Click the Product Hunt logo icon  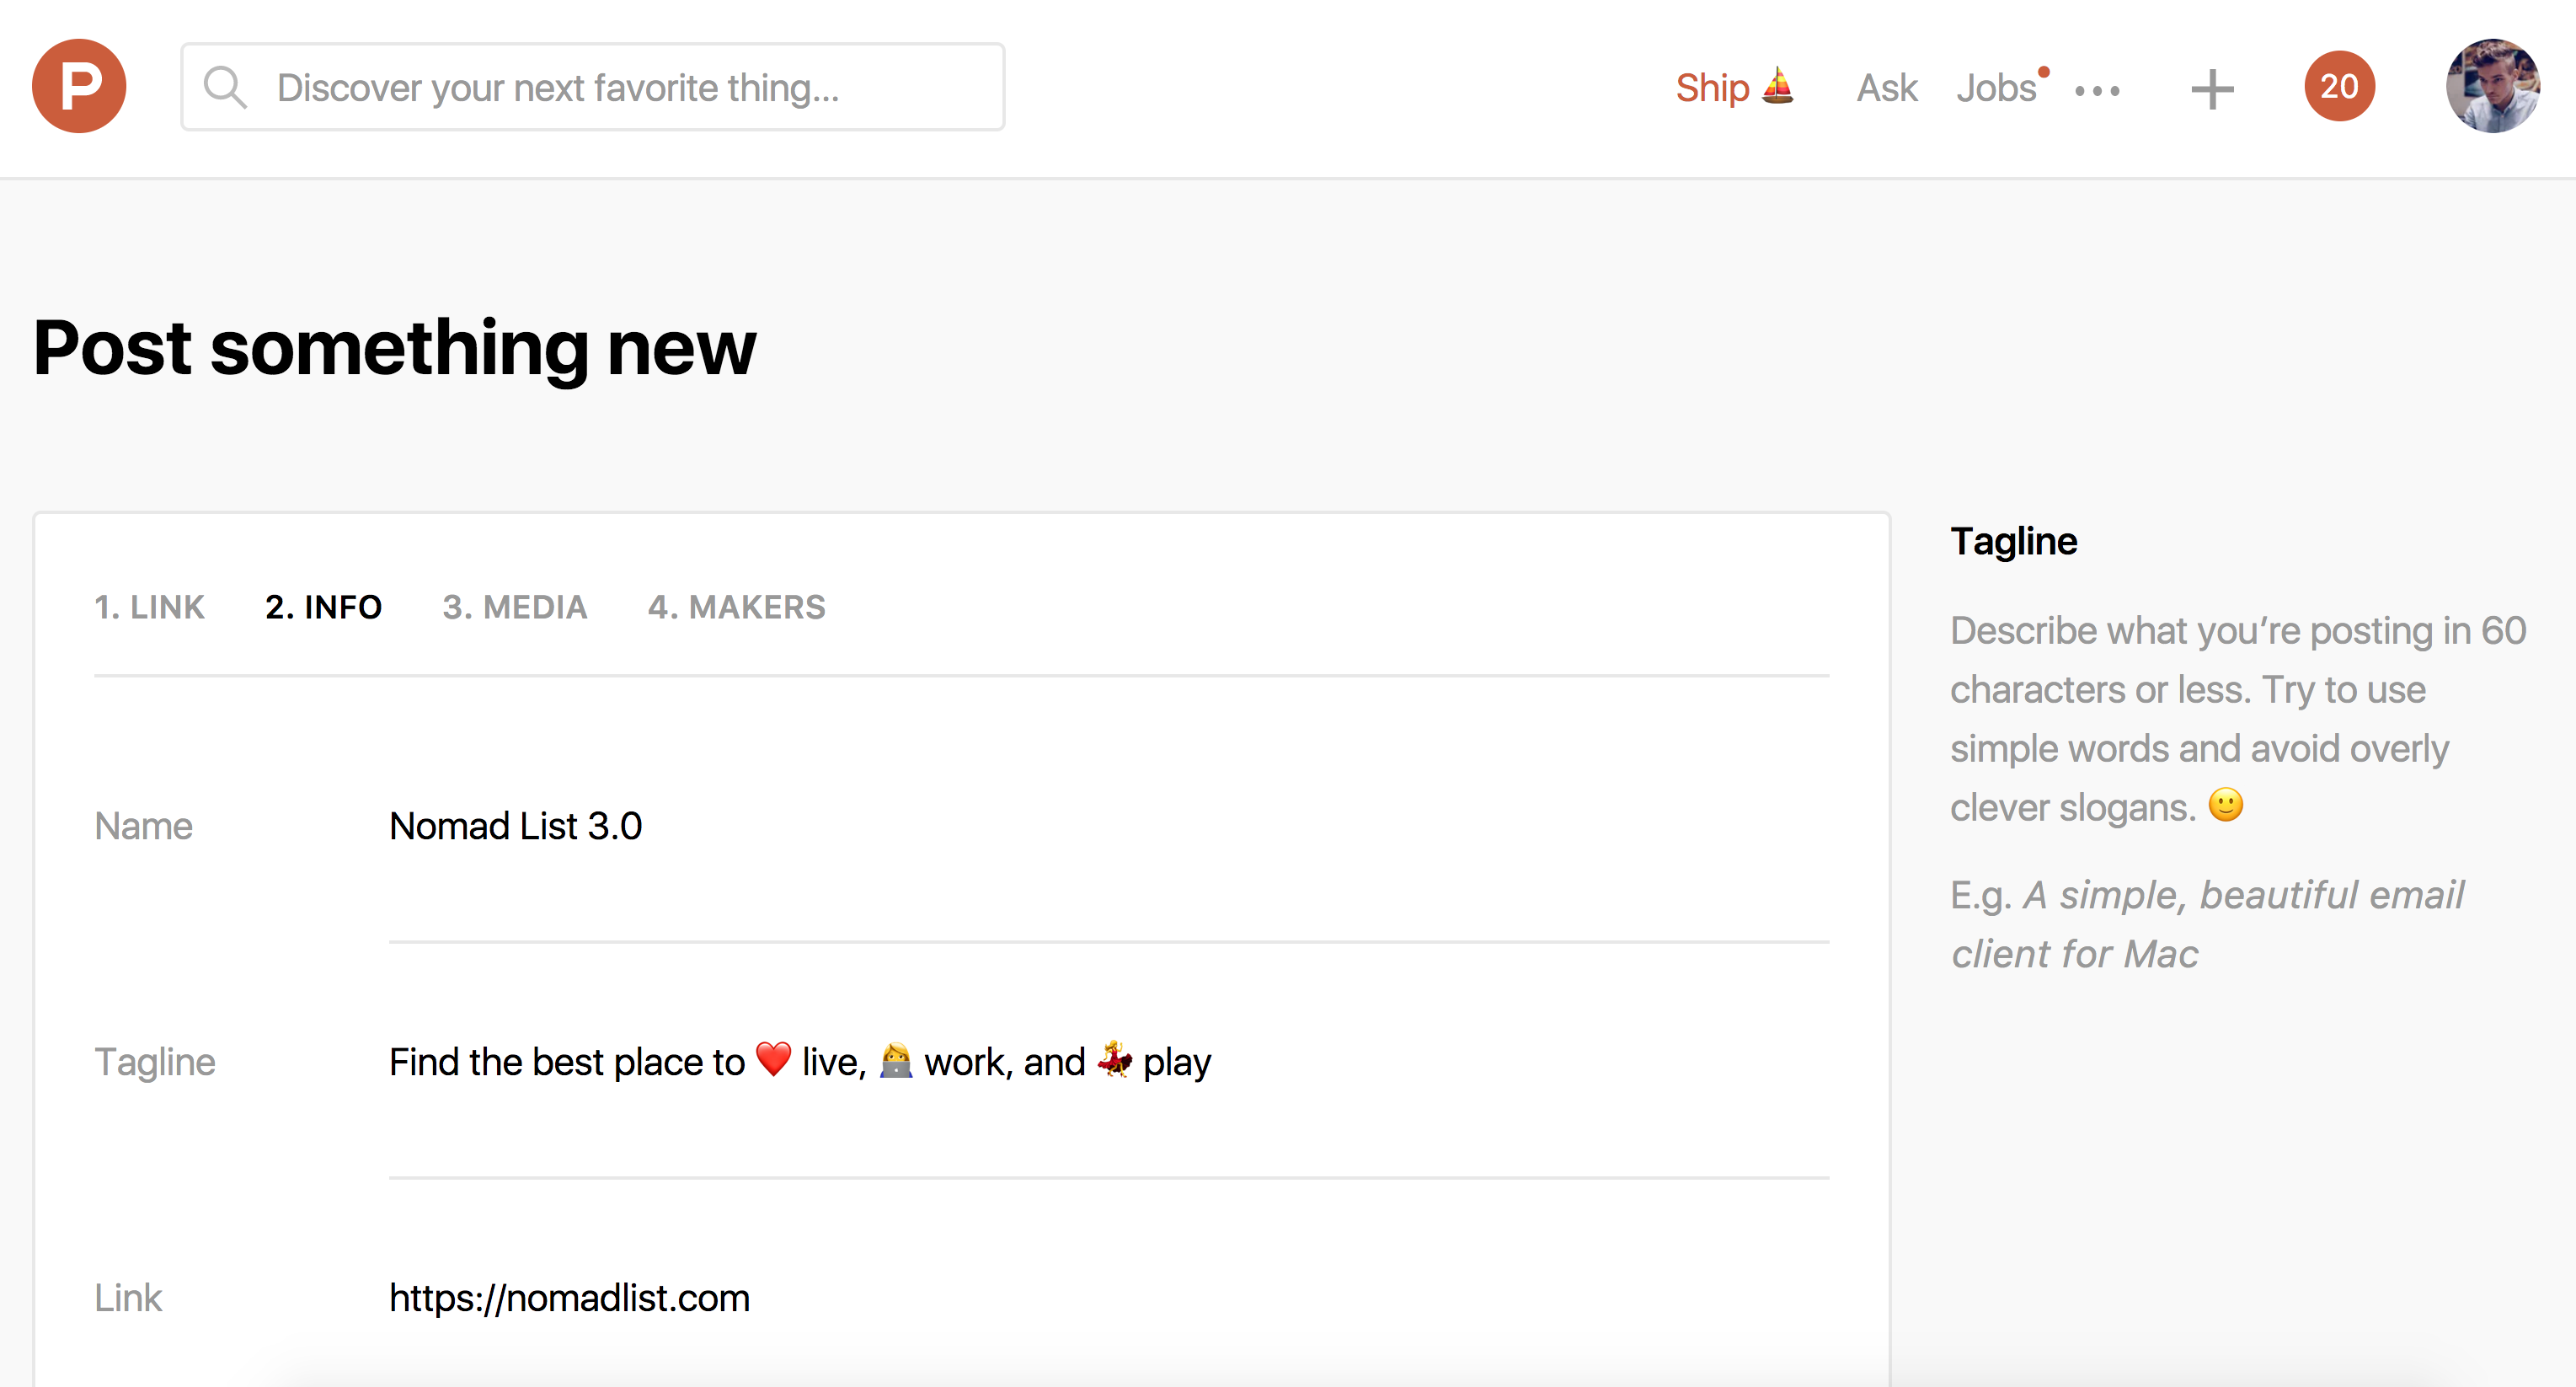(79, 86)
